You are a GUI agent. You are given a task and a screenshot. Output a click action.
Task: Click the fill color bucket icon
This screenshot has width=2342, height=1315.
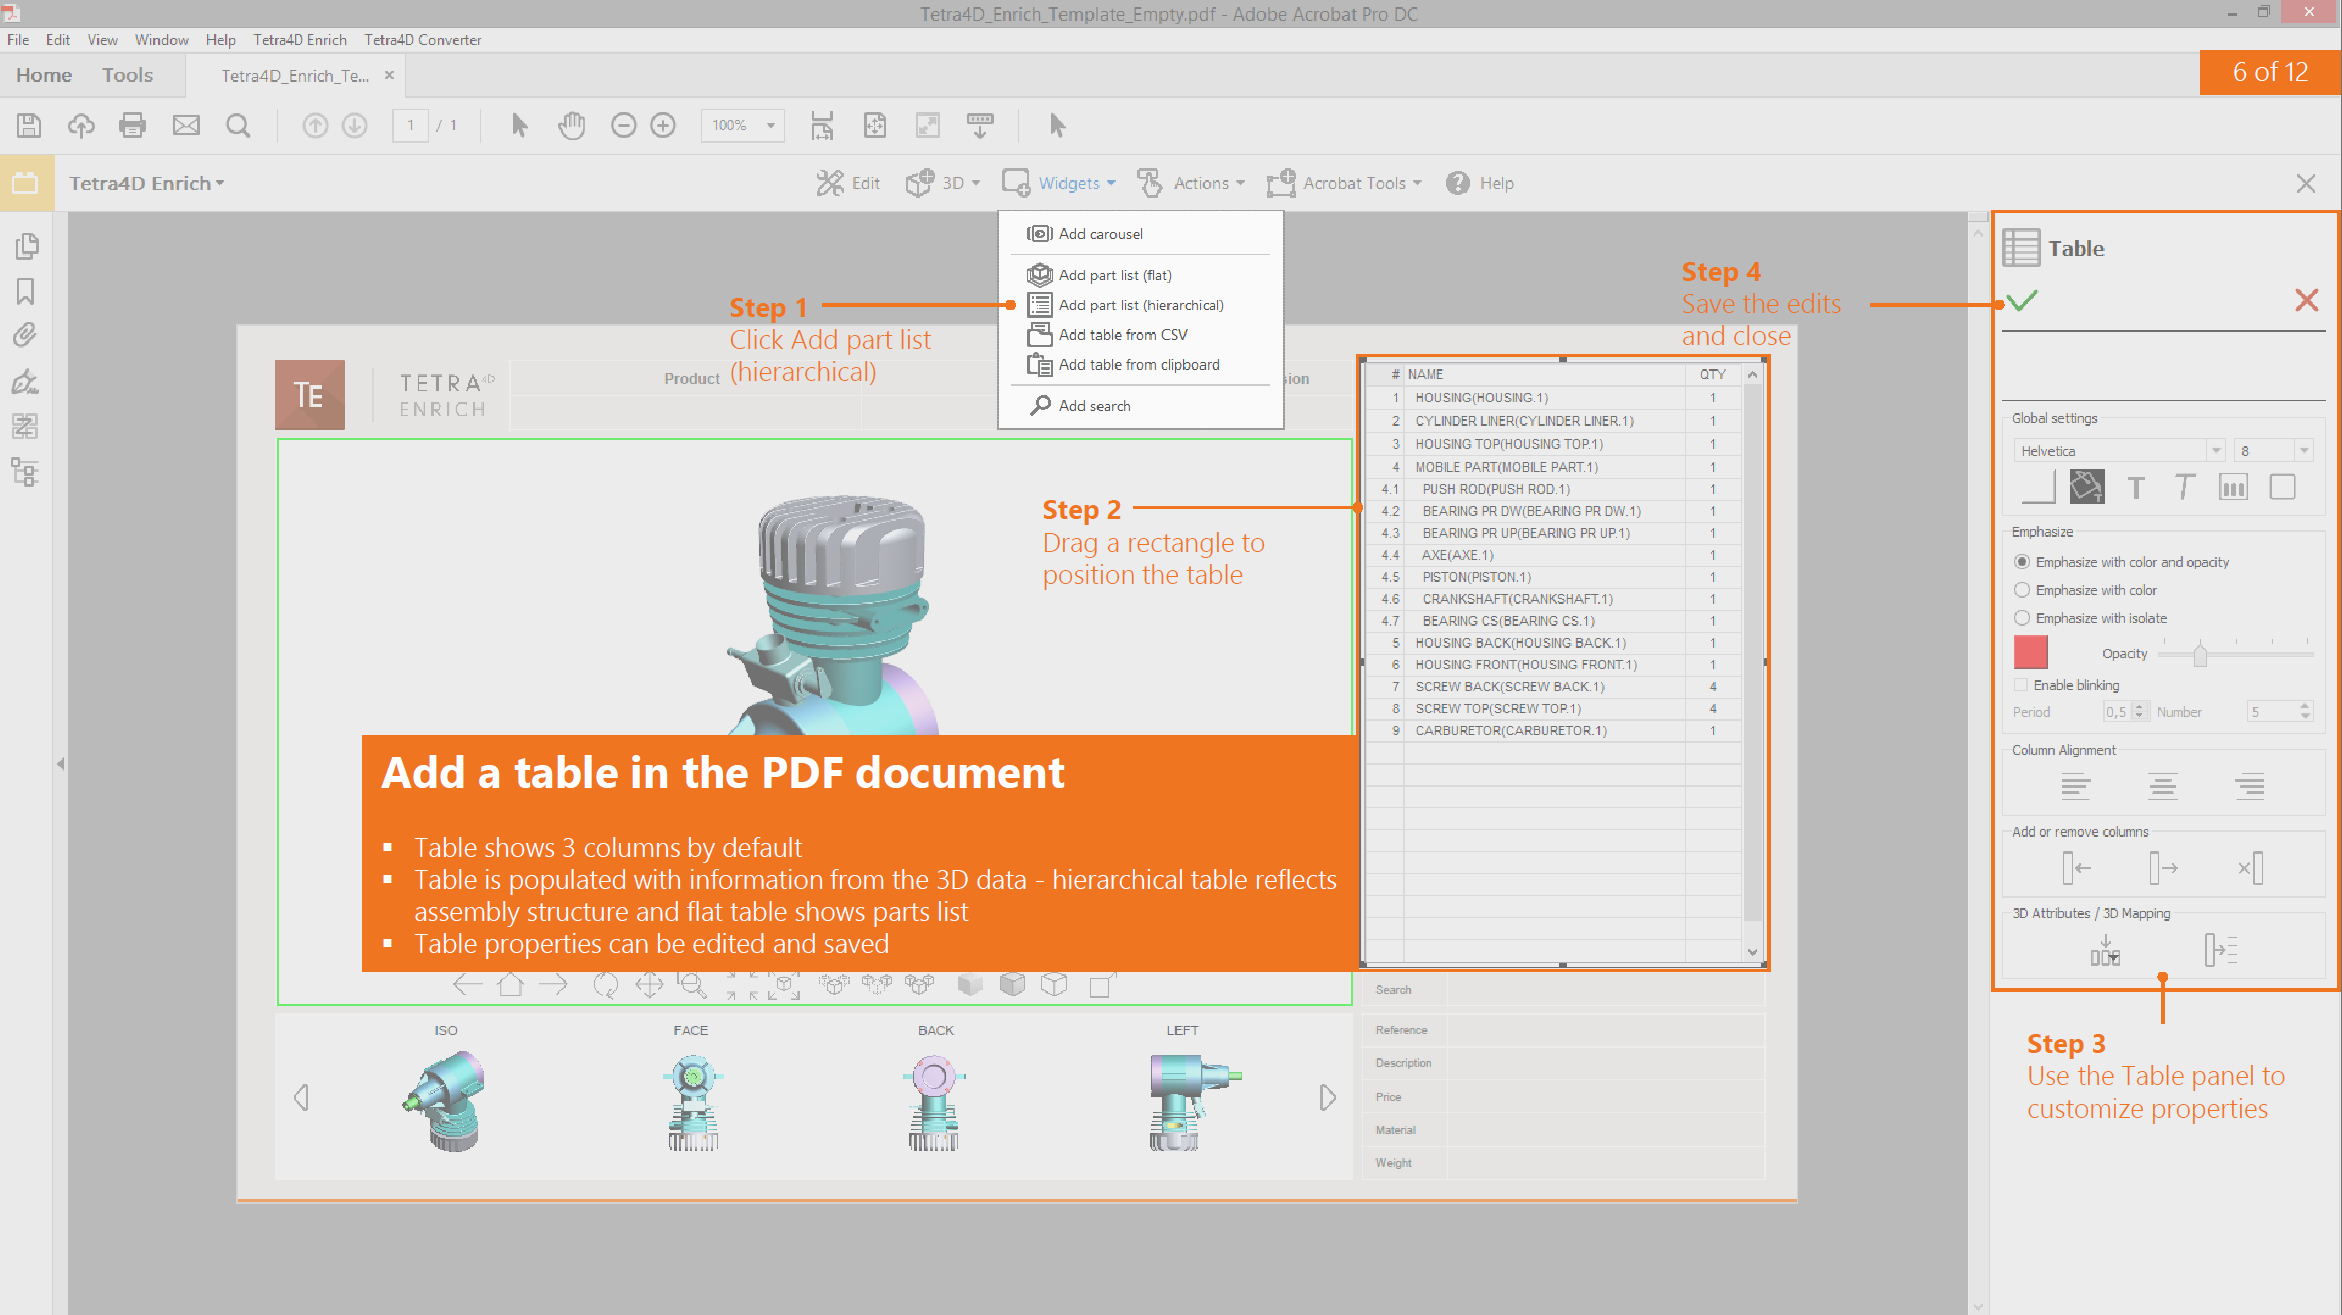[2087, 487]
